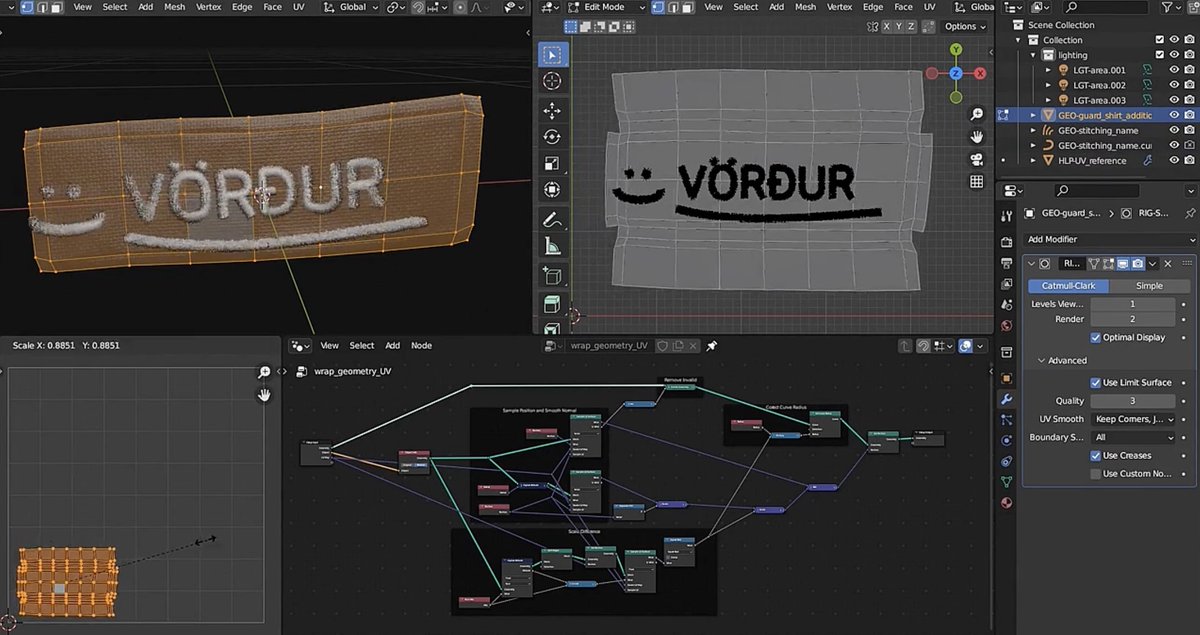Viewport: 1200px width, 635px height.
Task: Select GEO-guard_shirt_additic row in outliner
Action: click(x=1098, y=115)
